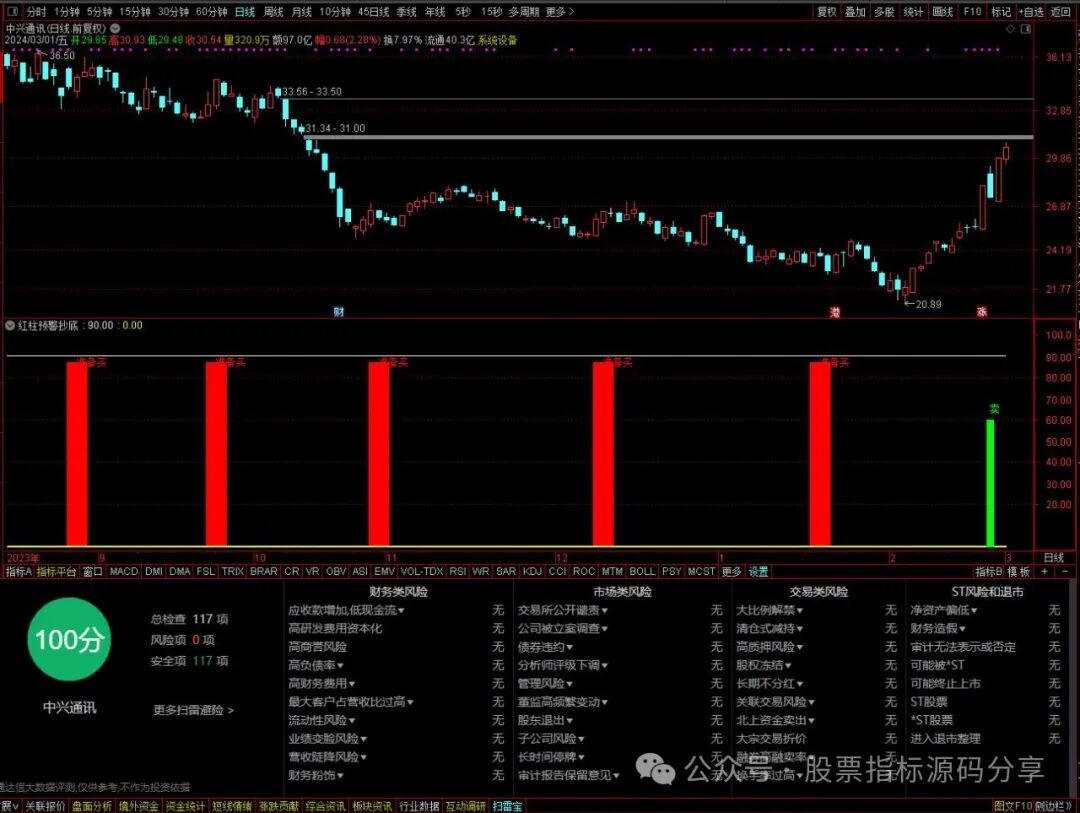Select the 周线 weekly chart
The height and width of the screenshot is (813, 1080).
click(x=273, y=12)
